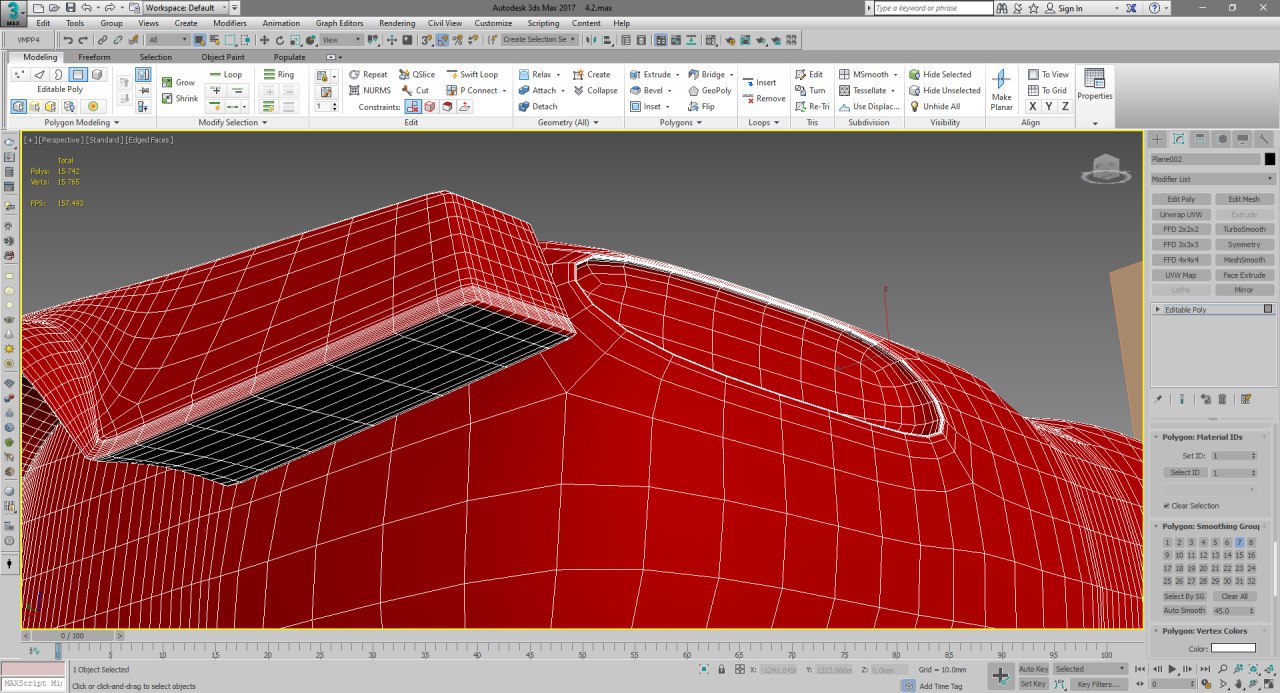Open the reference coordinate View dropdown
The image size is (1280, 693).
pyautogui.click(x=341, y=40)
